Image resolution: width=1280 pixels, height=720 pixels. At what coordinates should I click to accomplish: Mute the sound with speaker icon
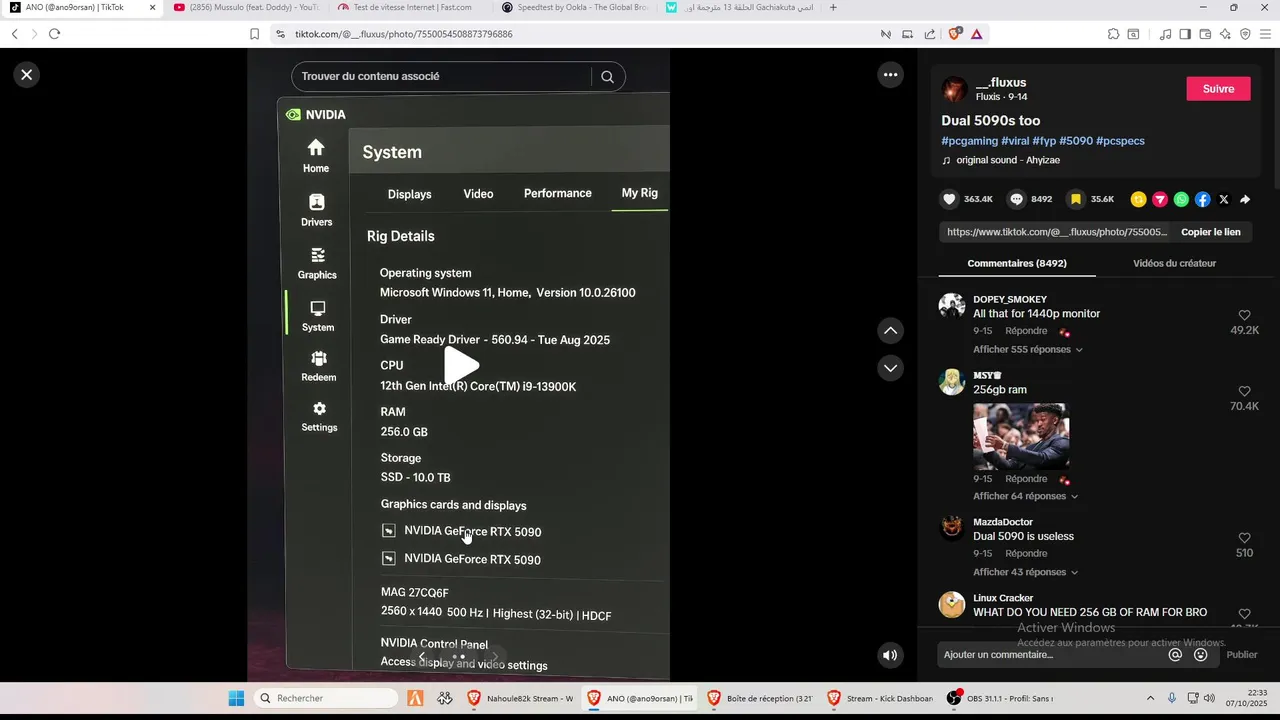tap(889, 655)
